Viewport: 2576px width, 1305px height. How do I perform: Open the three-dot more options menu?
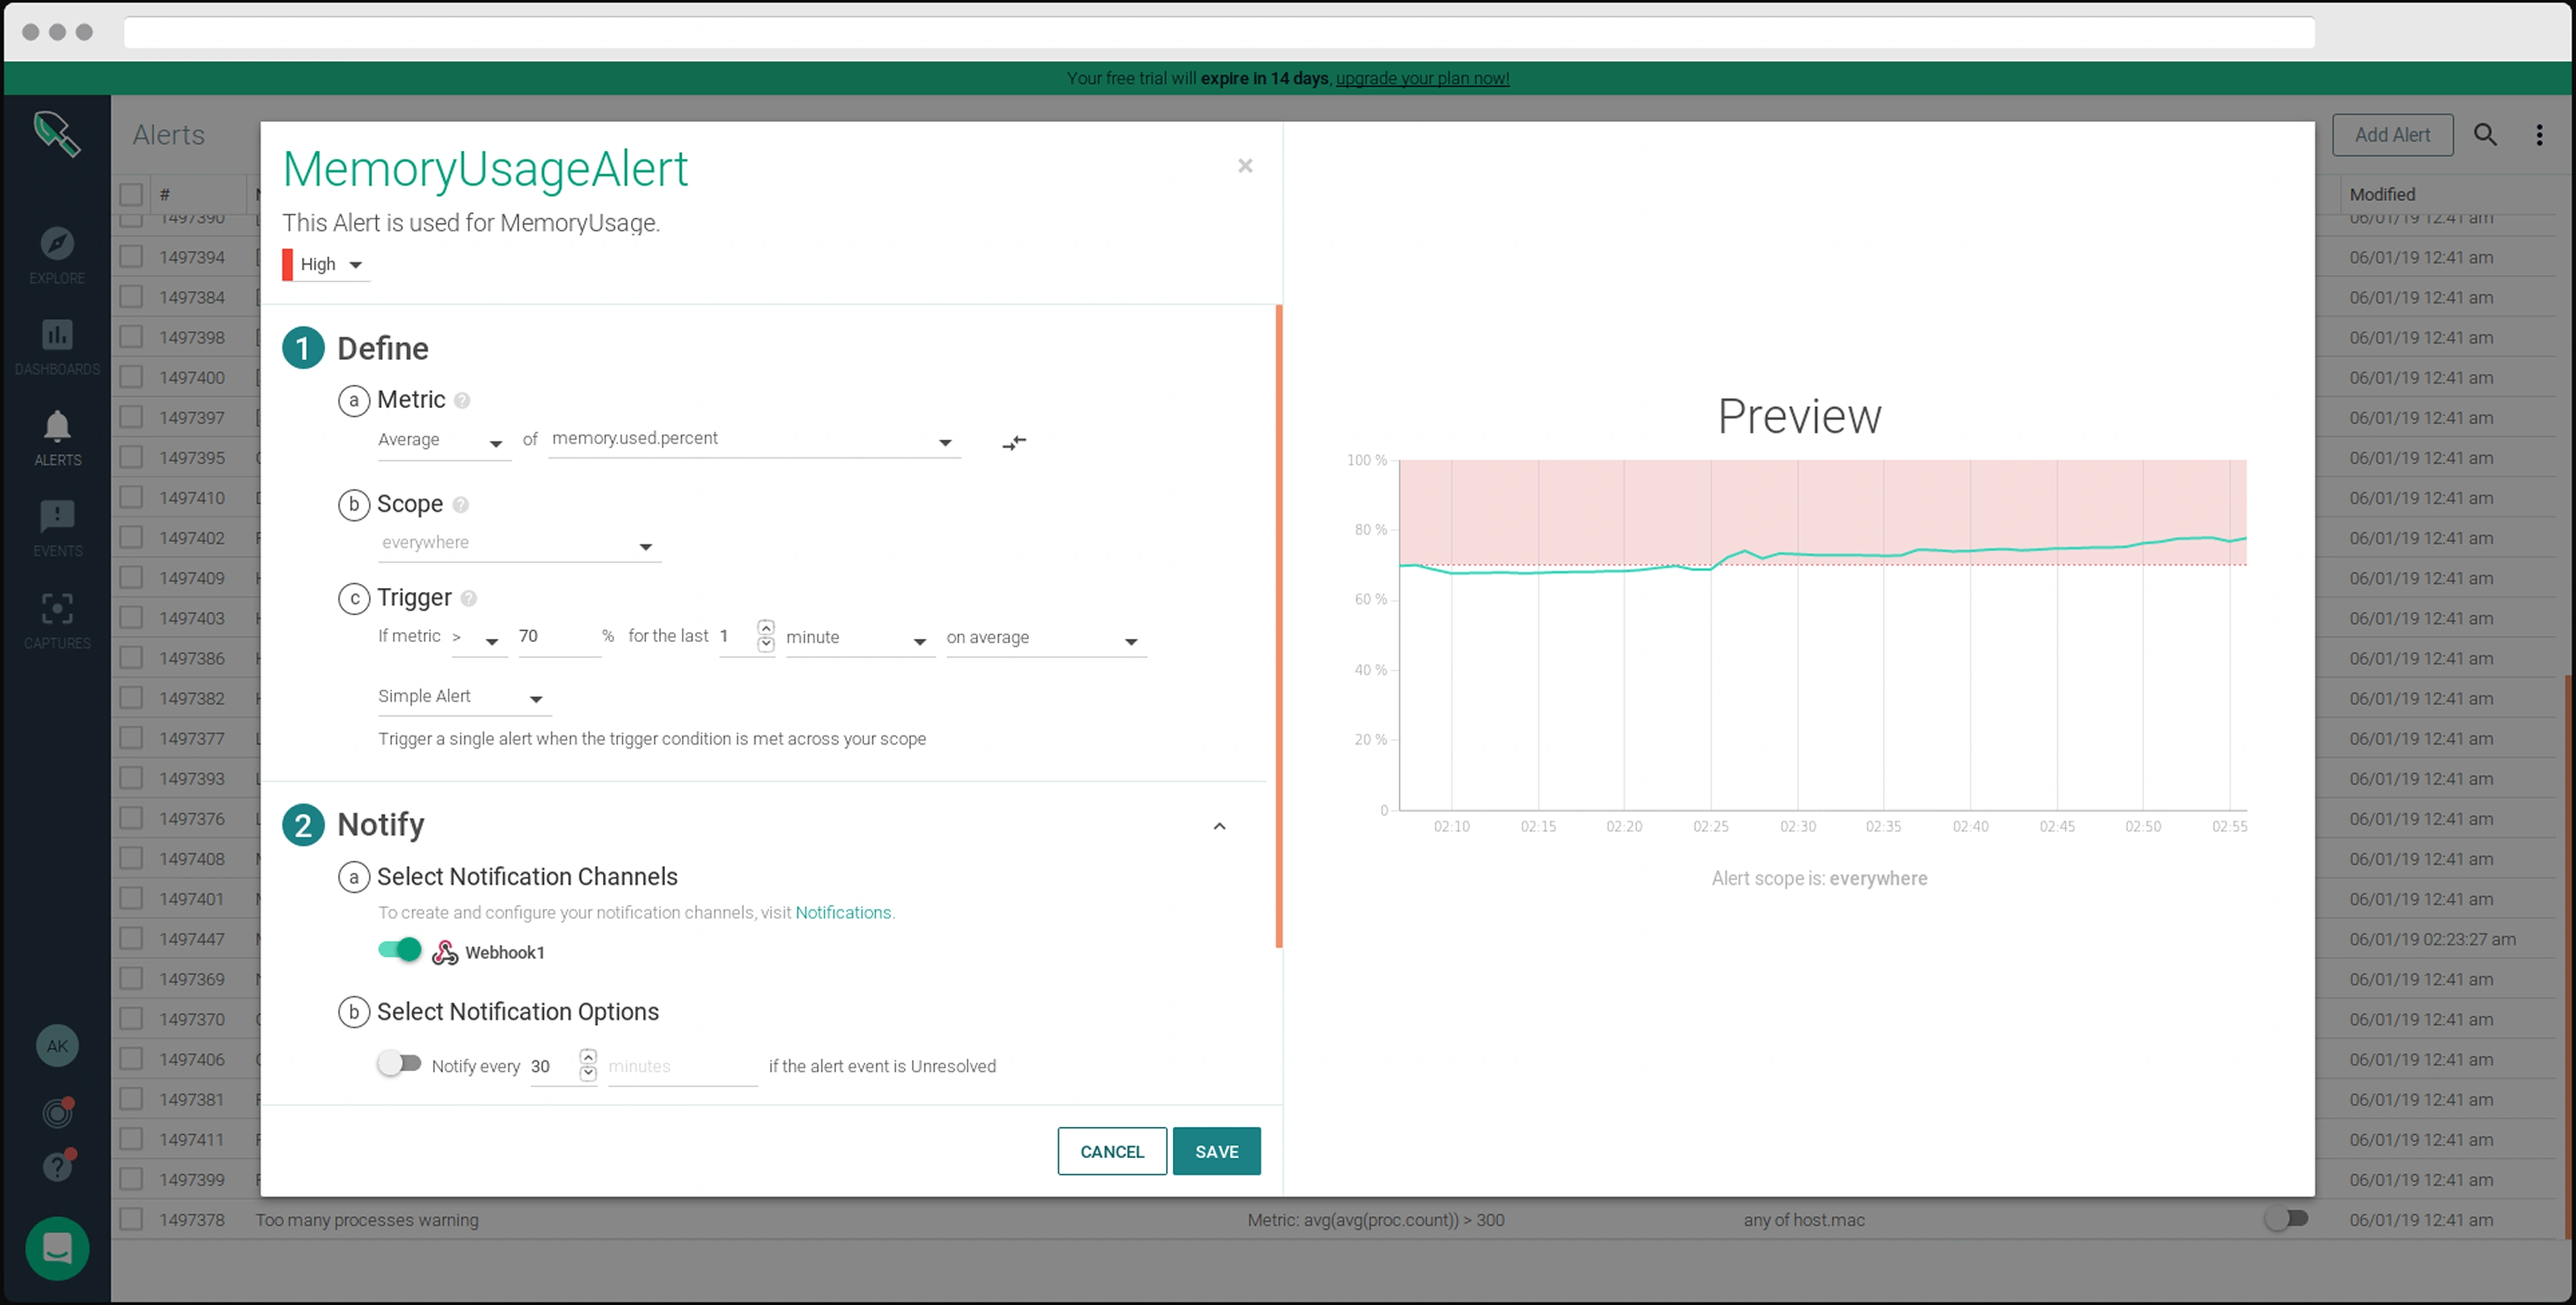2539,135
